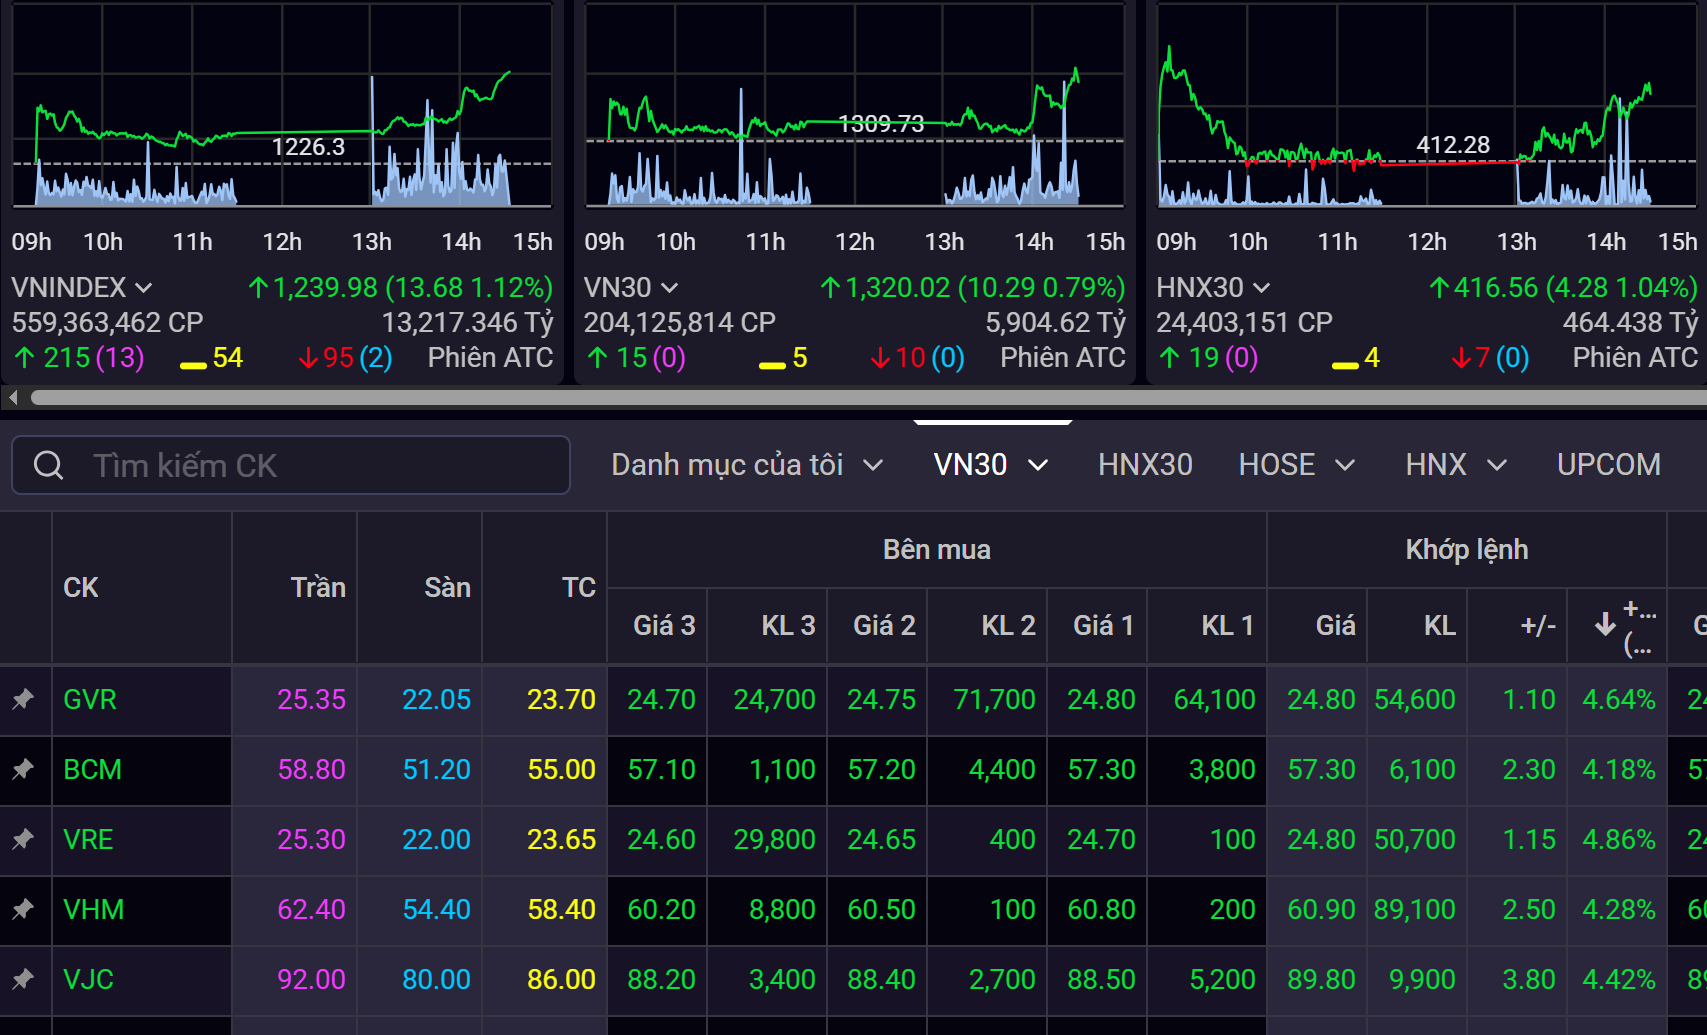
Task: Pin the VRE stock row
Action: 23,839
